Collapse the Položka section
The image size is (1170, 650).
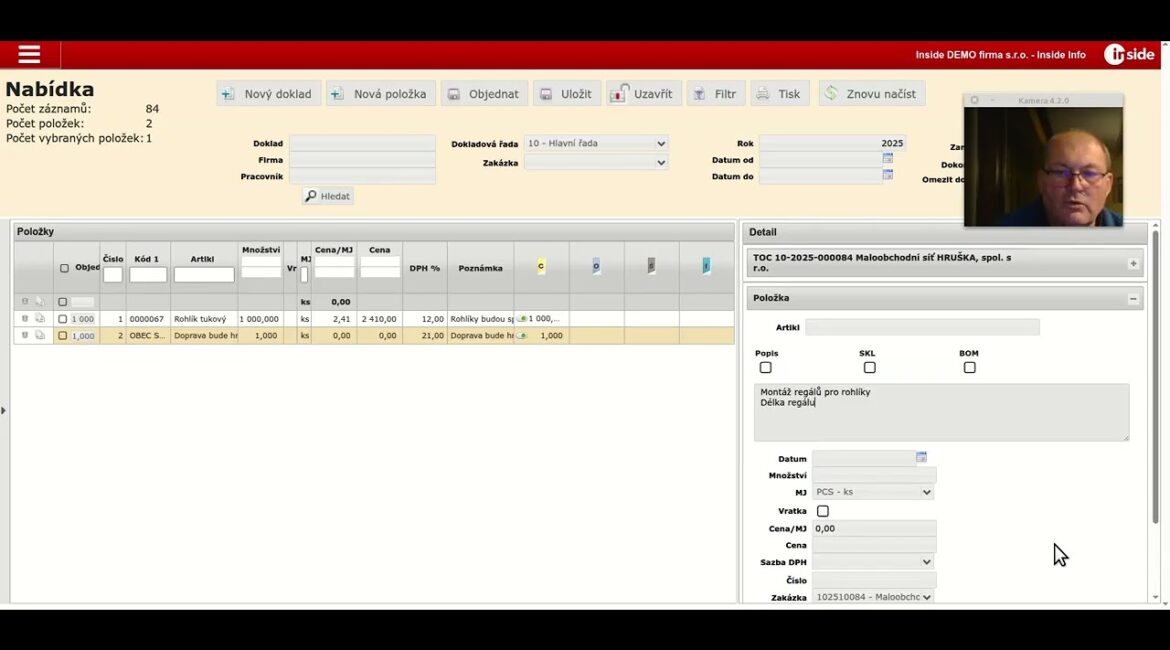point(1133,299)
